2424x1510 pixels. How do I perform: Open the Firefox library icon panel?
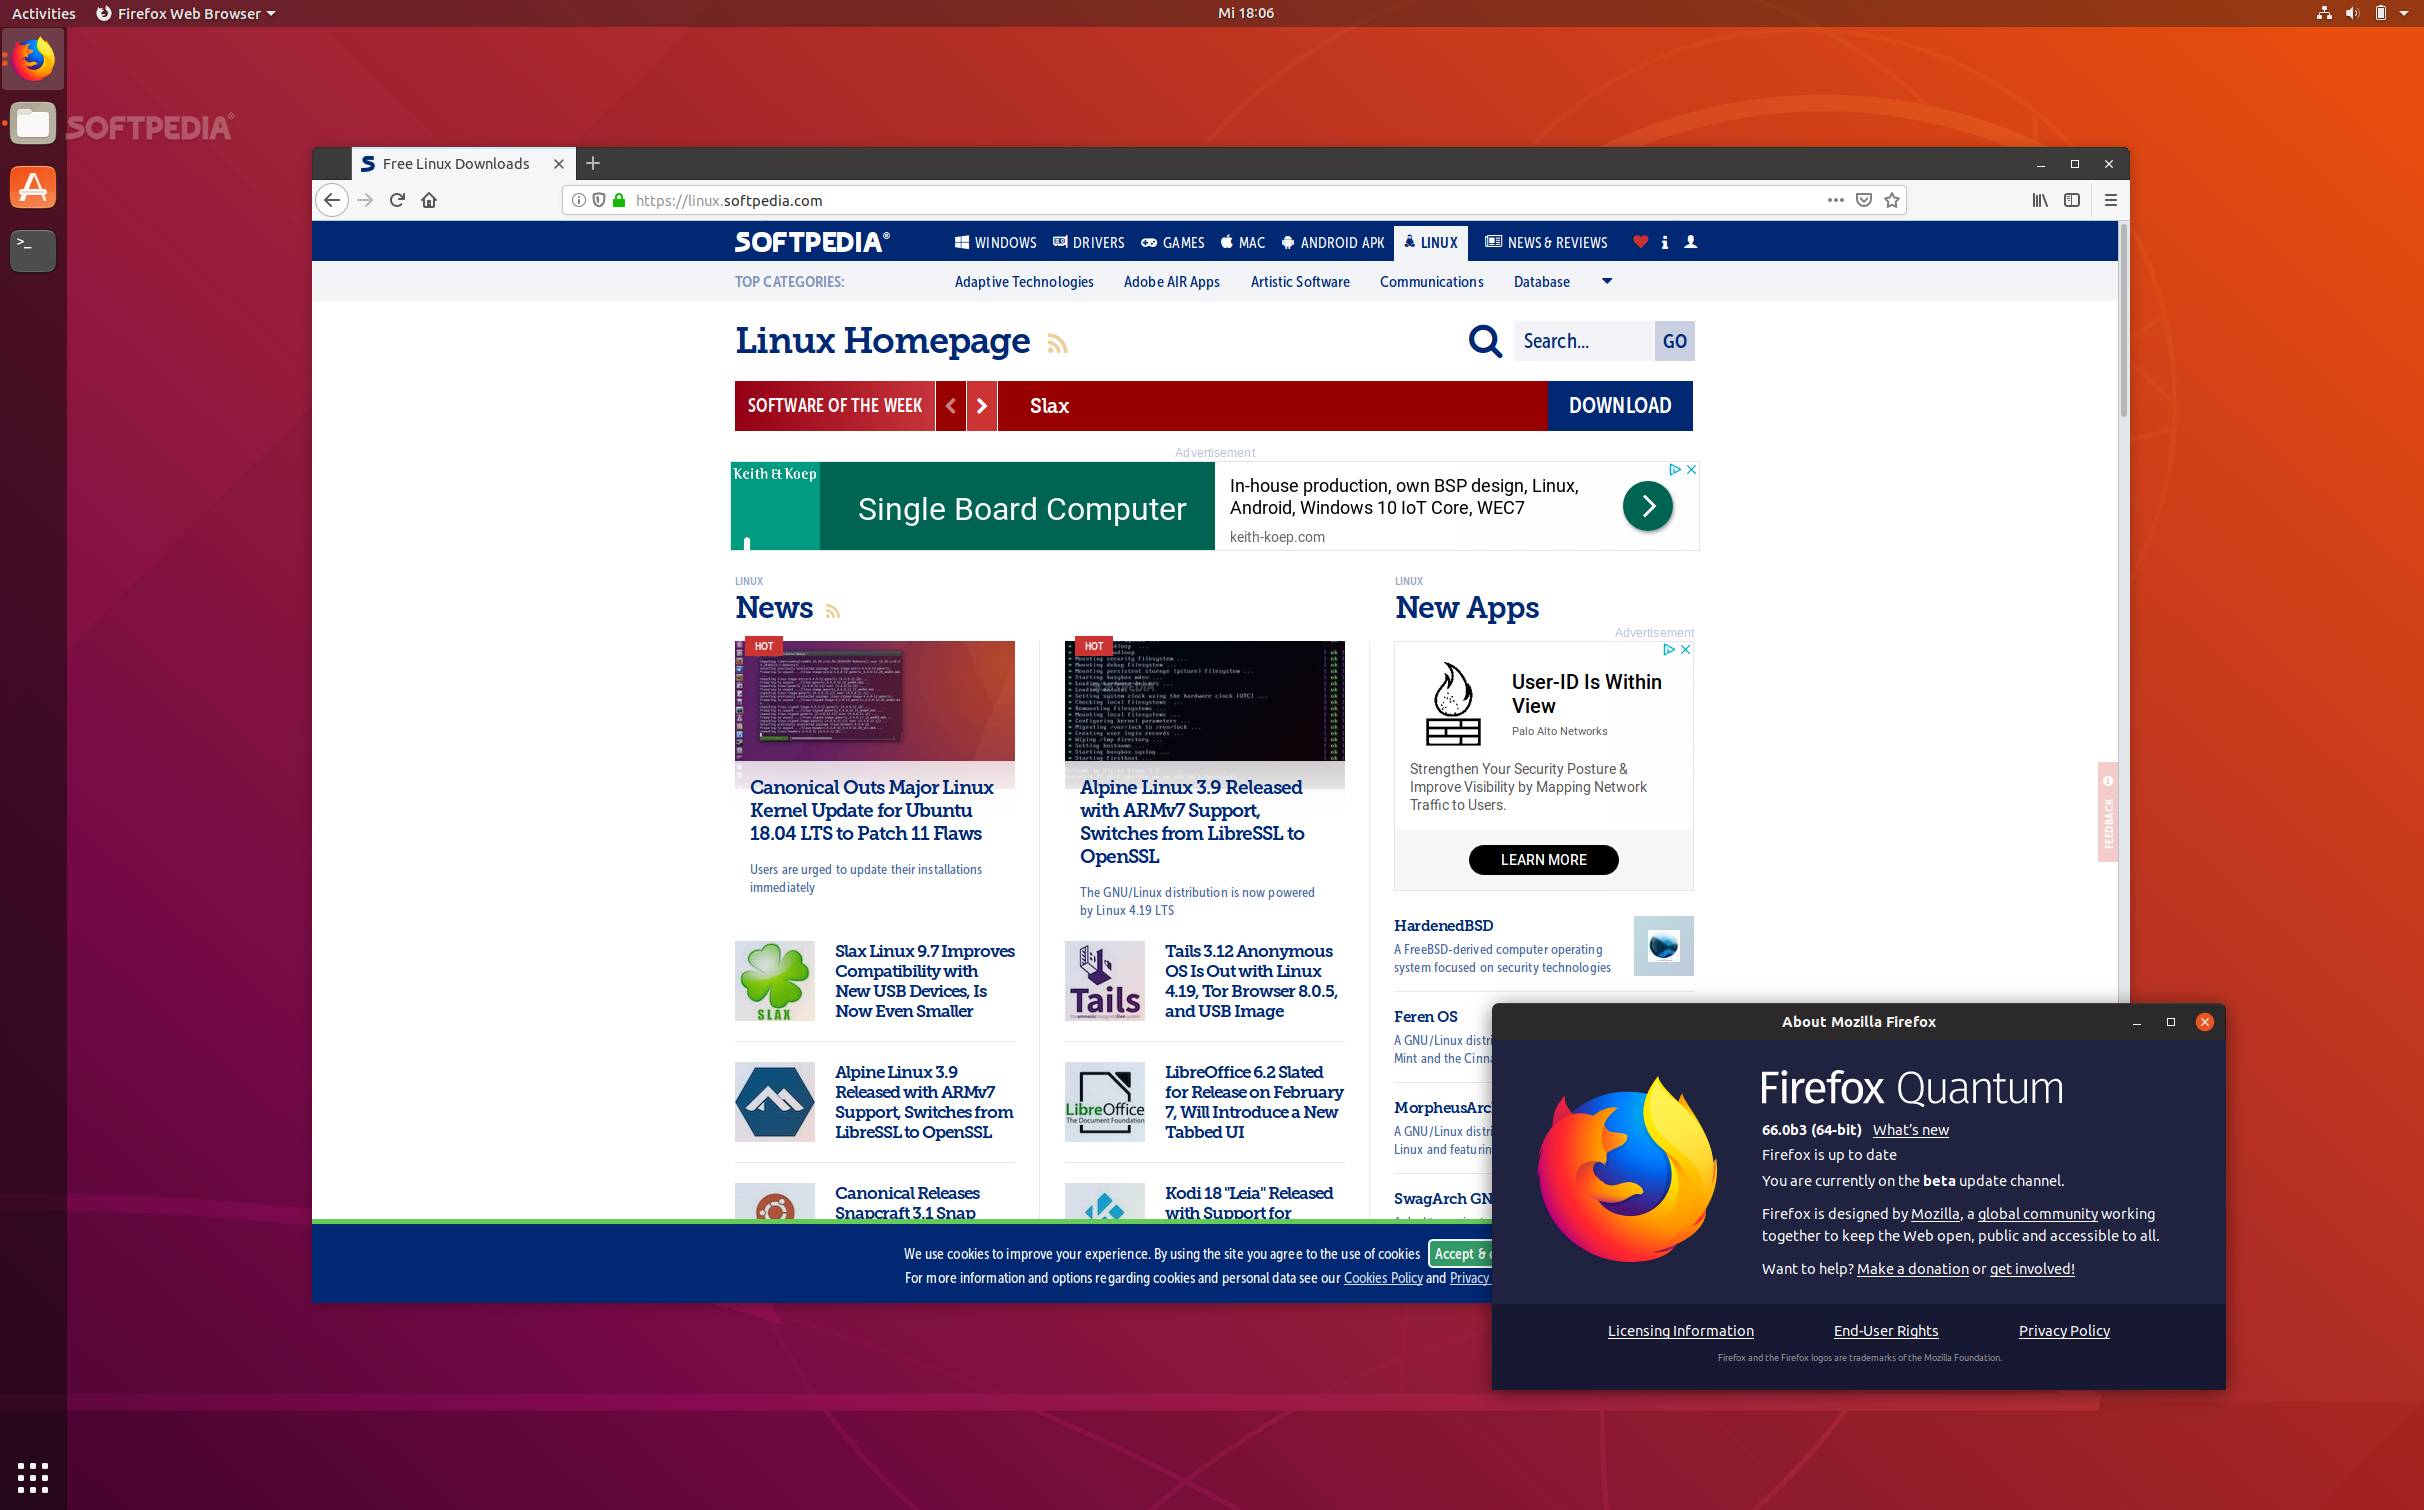(2038, 200)
